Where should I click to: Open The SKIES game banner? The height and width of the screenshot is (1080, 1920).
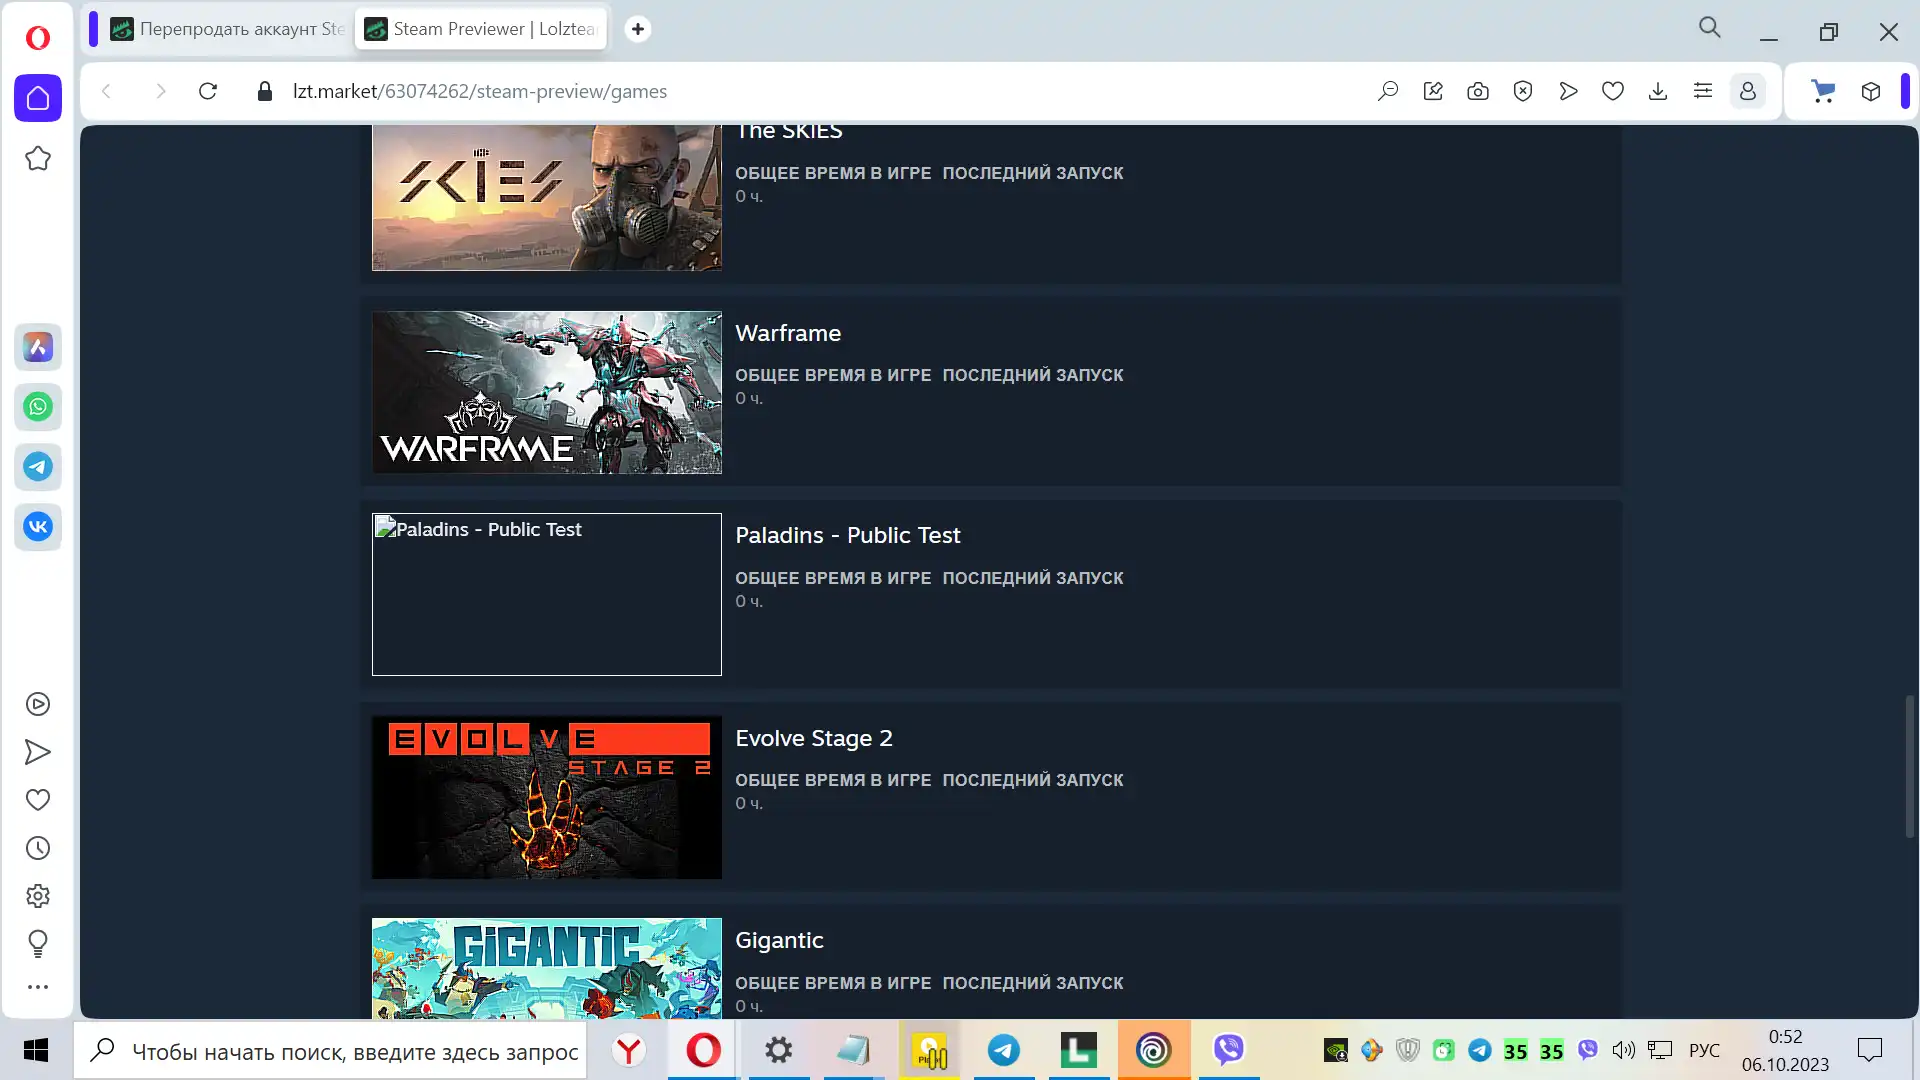point(547,198)
